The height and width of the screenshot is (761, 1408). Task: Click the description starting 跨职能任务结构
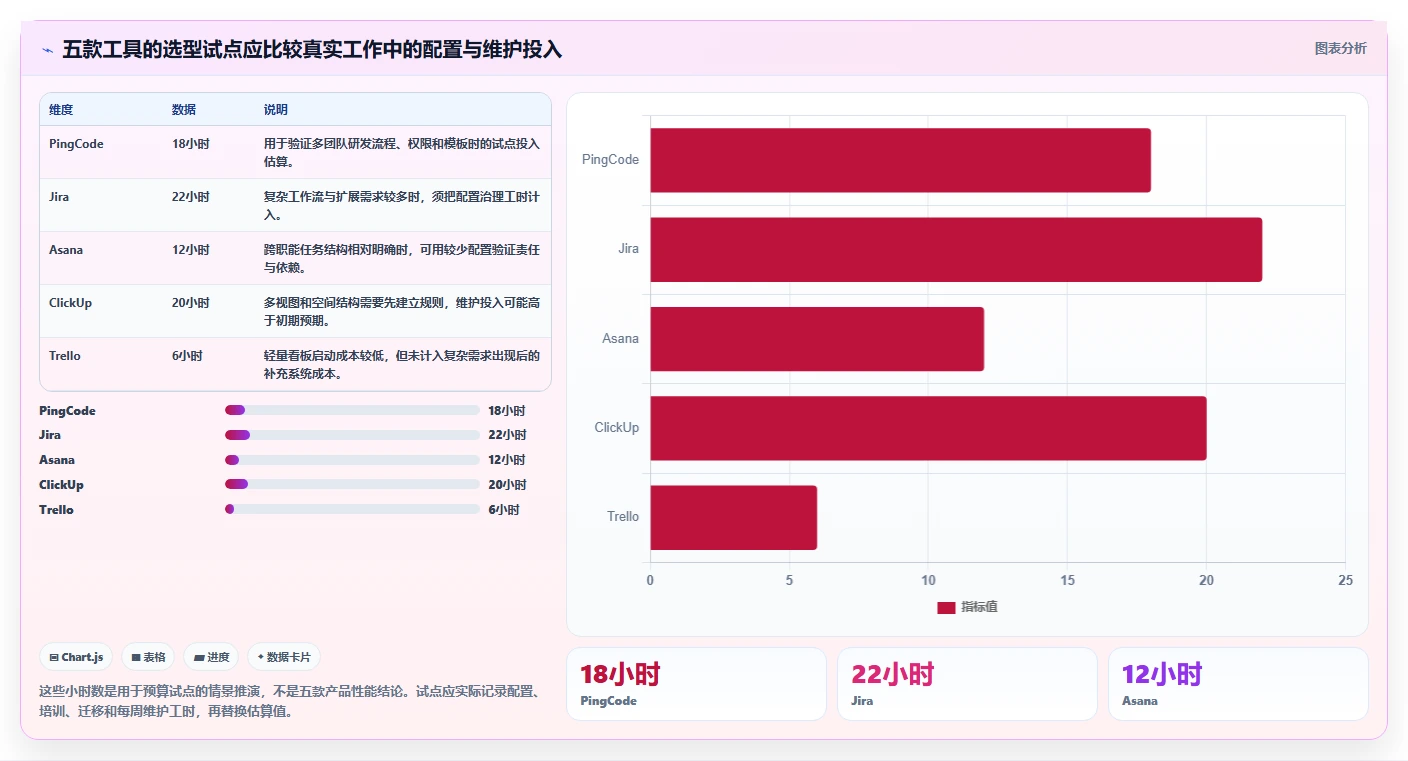(x=402, y=258)
